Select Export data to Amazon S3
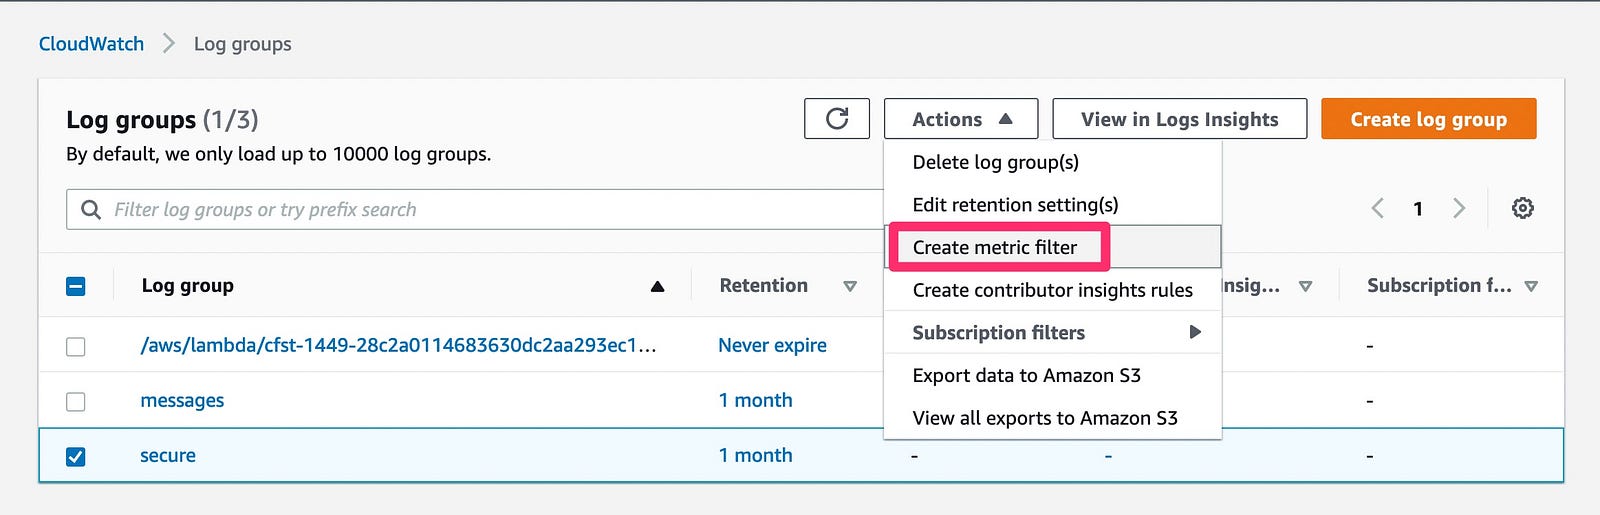 pyautogui.click(x=1026, y=375)
